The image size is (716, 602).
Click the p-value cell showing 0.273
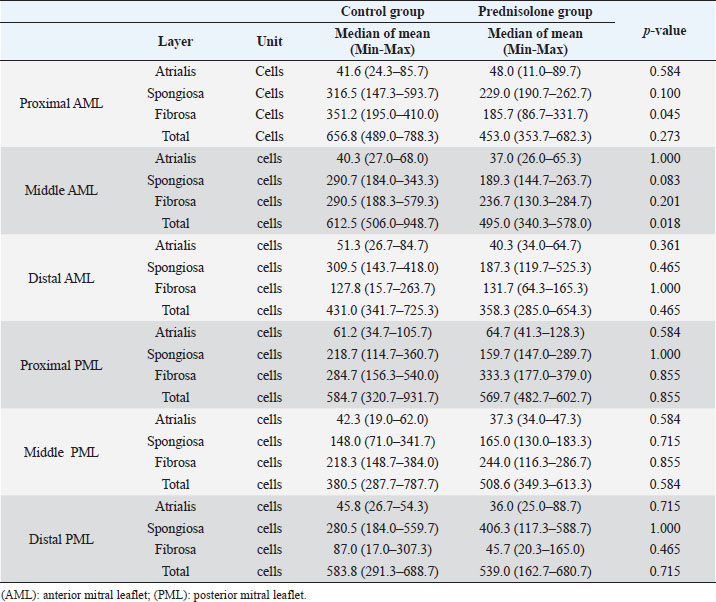pyautogui.click(x=664, y=132)
